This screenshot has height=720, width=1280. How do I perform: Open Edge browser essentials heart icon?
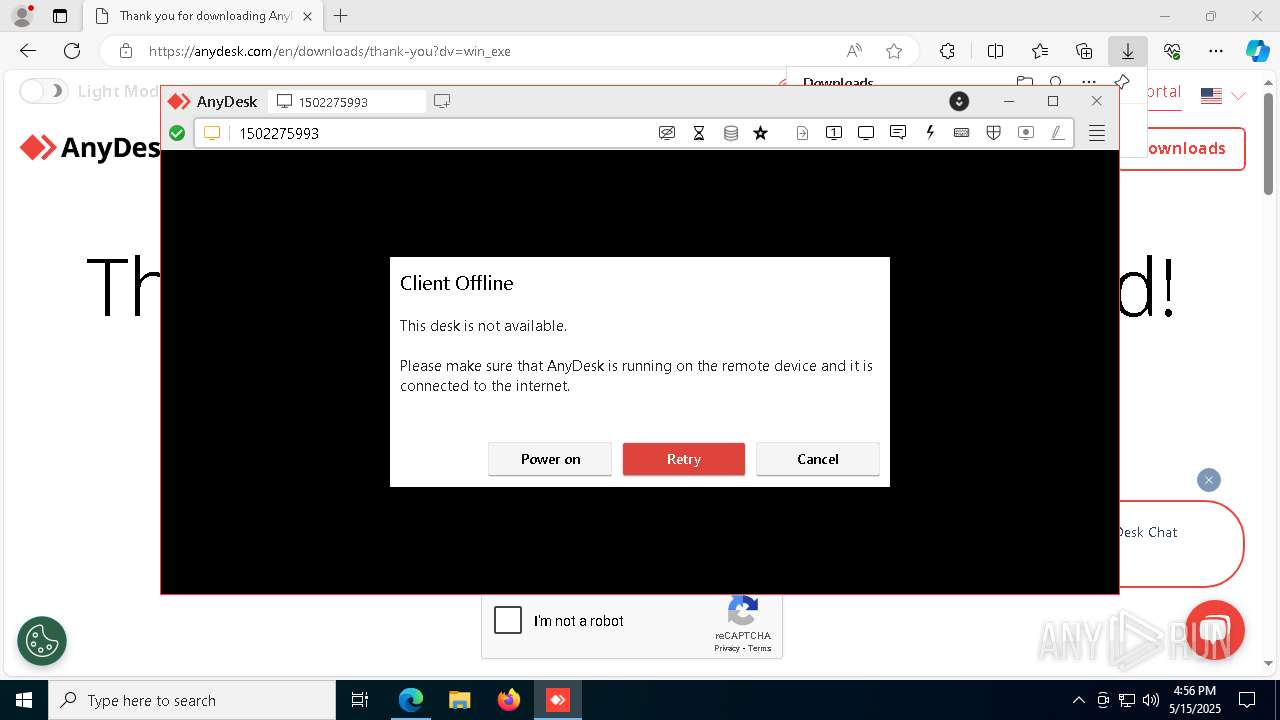tap(1172, 51)
